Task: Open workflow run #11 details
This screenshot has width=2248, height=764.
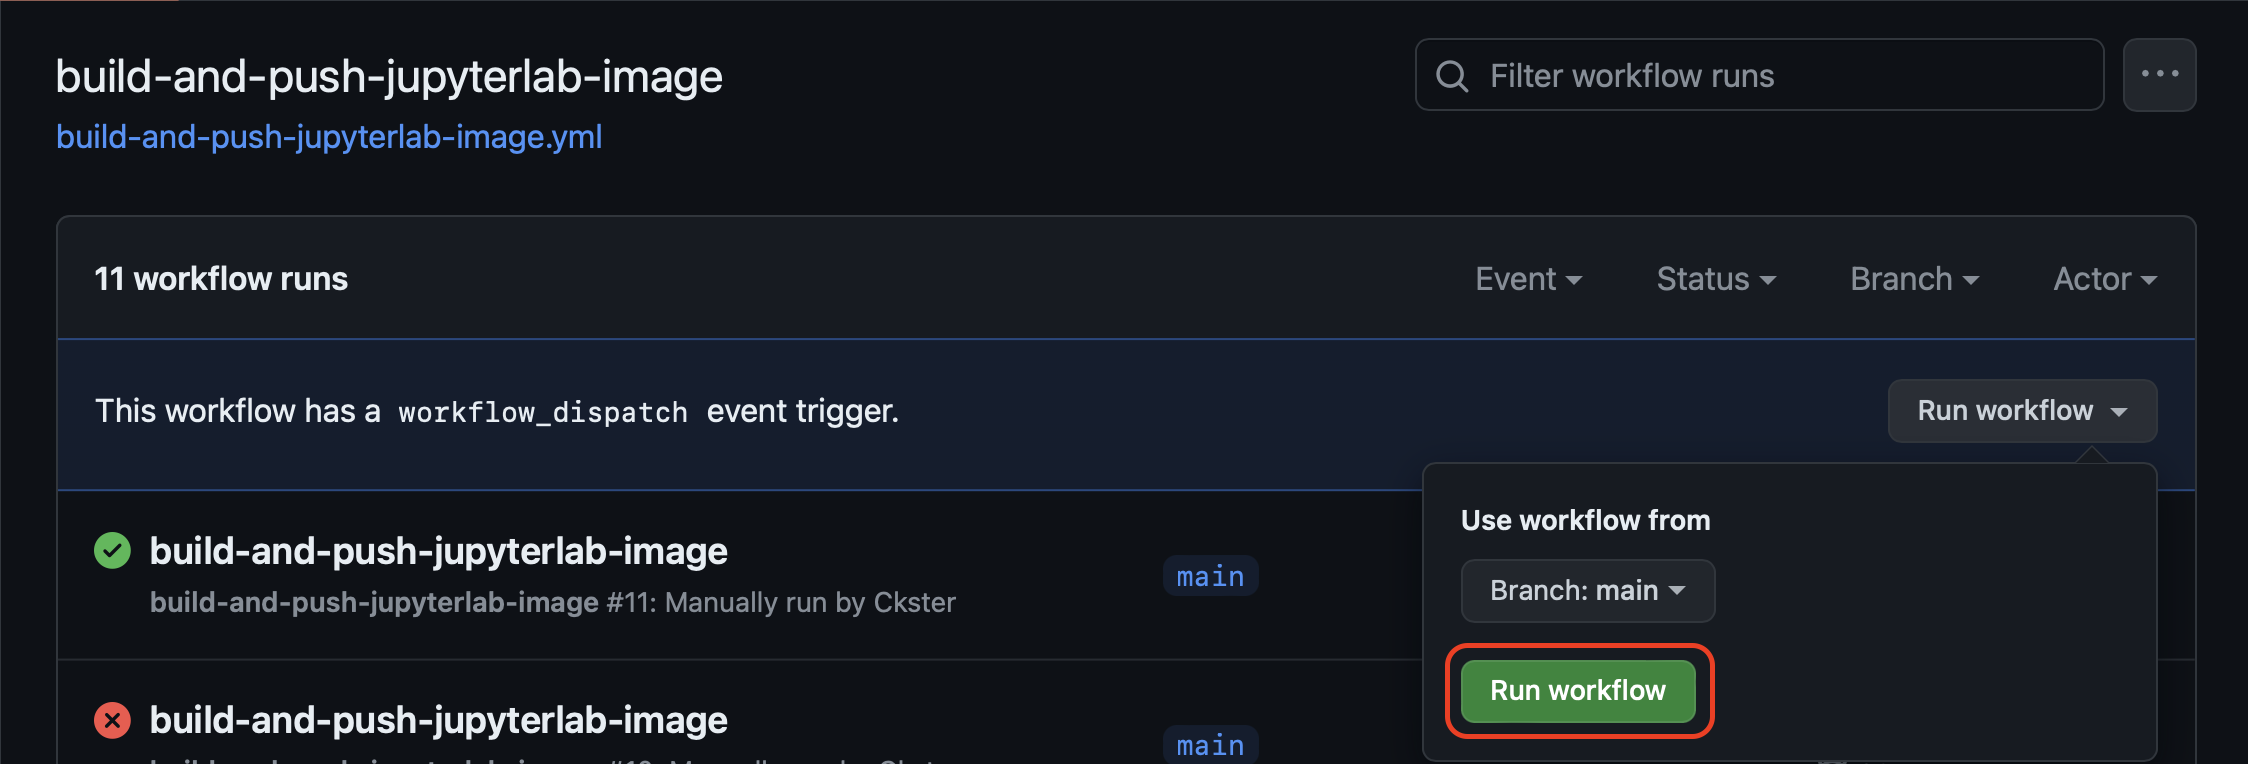Action: [438, 550]
